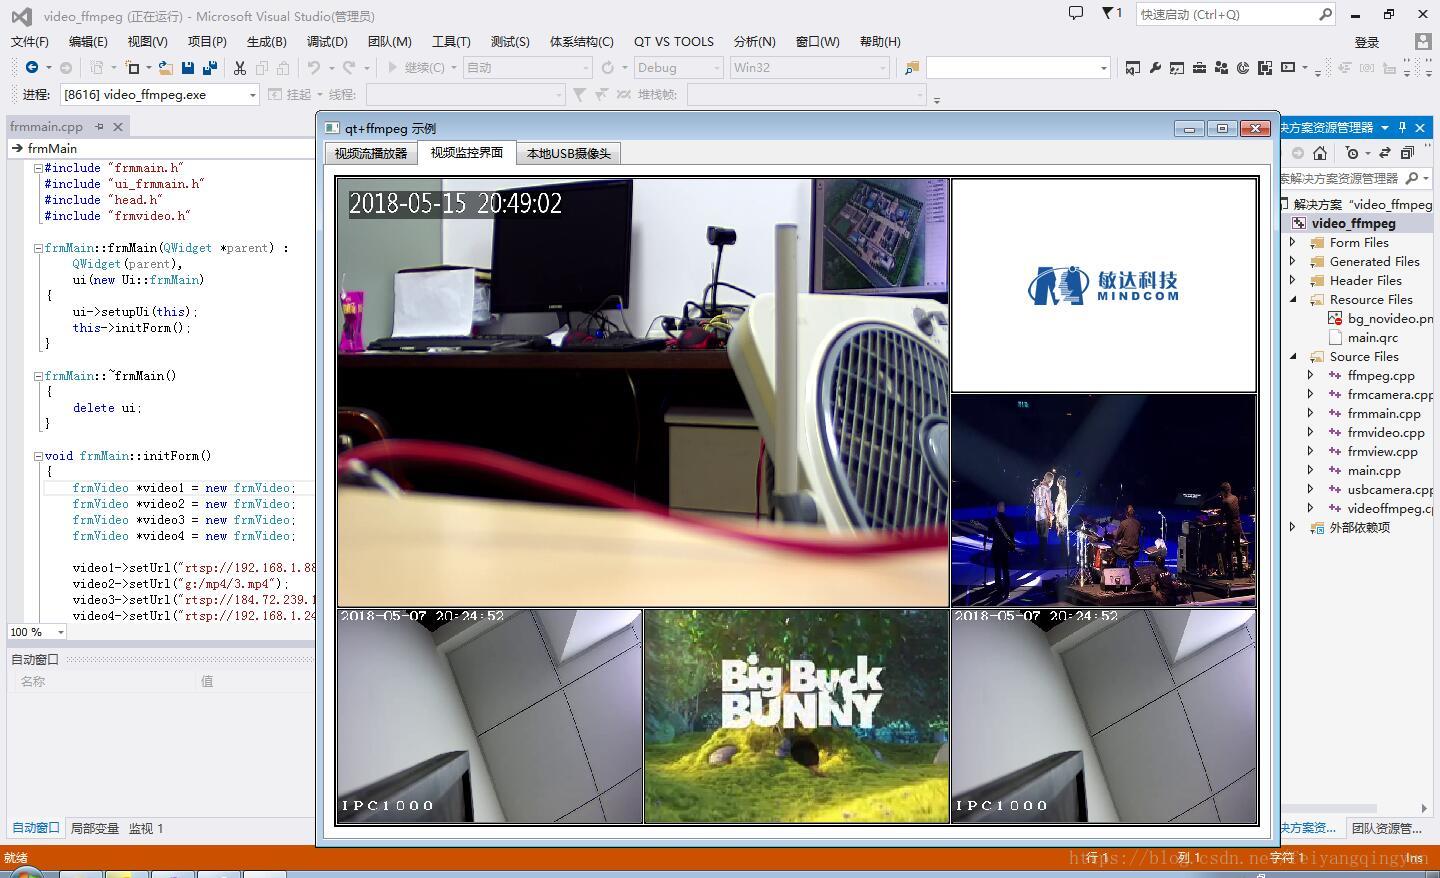Open the 调试(D) menu
Viewport: 1440px width, 878px height.
tap(327, 41)
